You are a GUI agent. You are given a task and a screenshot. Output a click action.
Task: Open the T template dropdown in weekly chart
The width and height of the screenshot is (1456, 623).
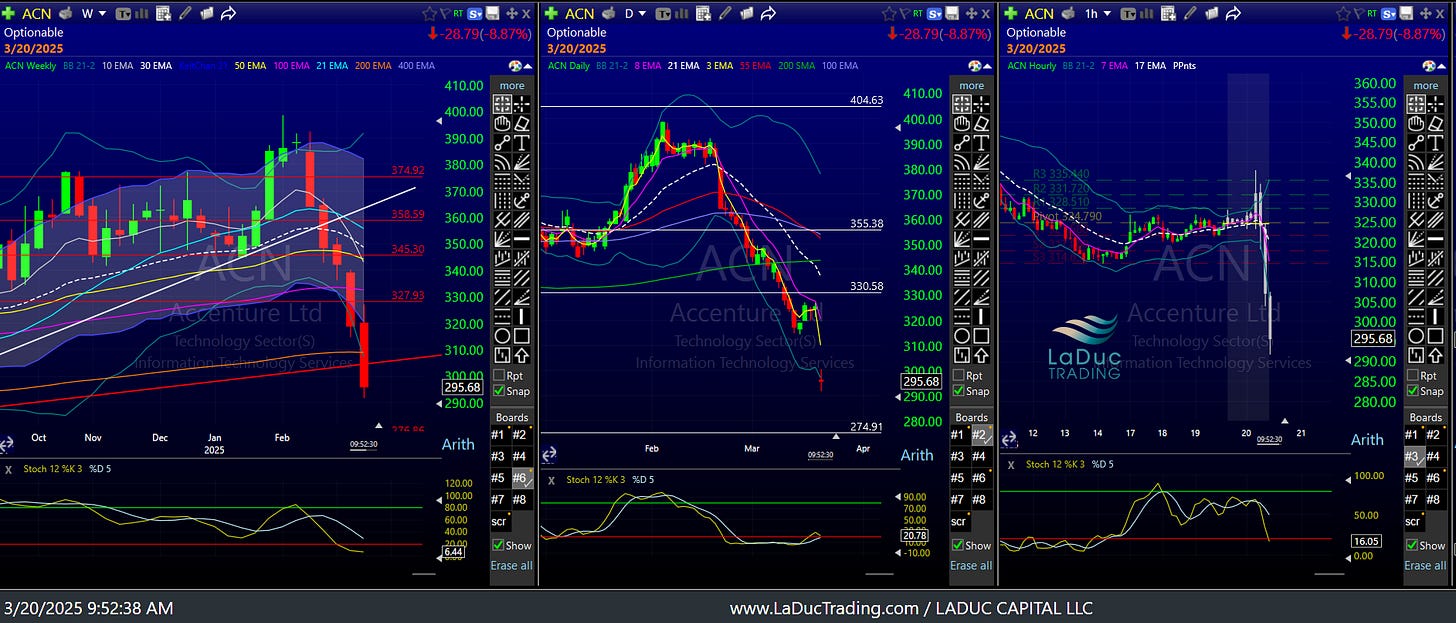[124, 14]
